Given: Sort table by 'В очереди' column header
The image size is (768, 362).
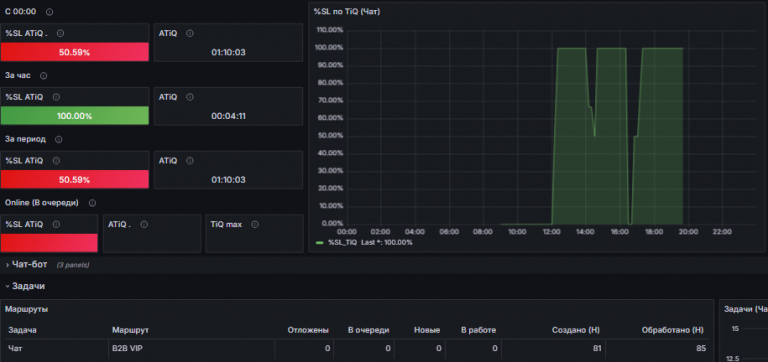Looking at the screenshot, I should [x=369, y=330].
